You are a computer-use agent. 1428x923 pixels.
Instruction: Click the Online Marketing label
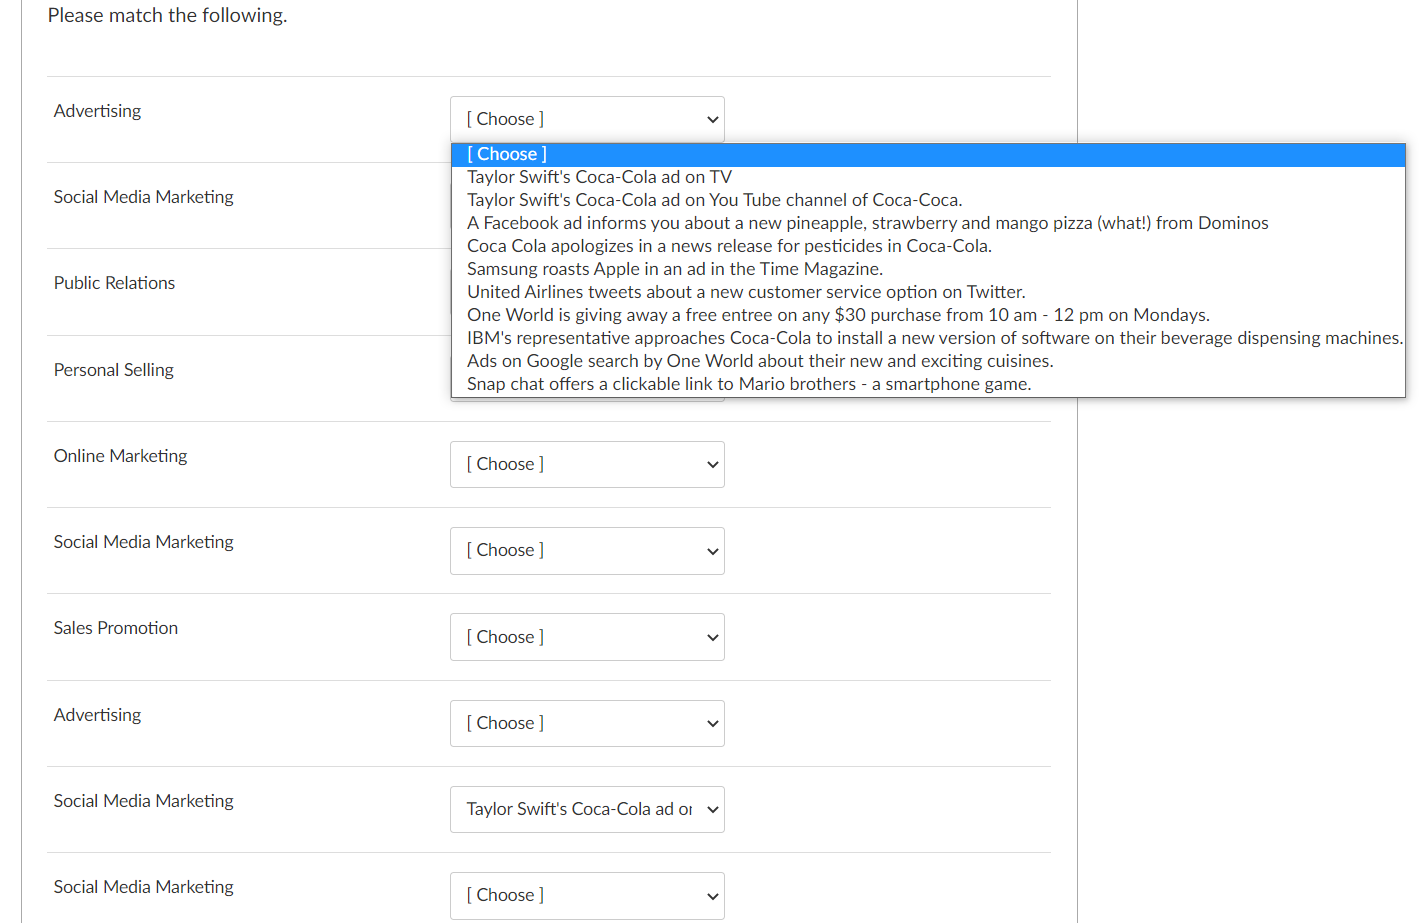click(120, 456)
